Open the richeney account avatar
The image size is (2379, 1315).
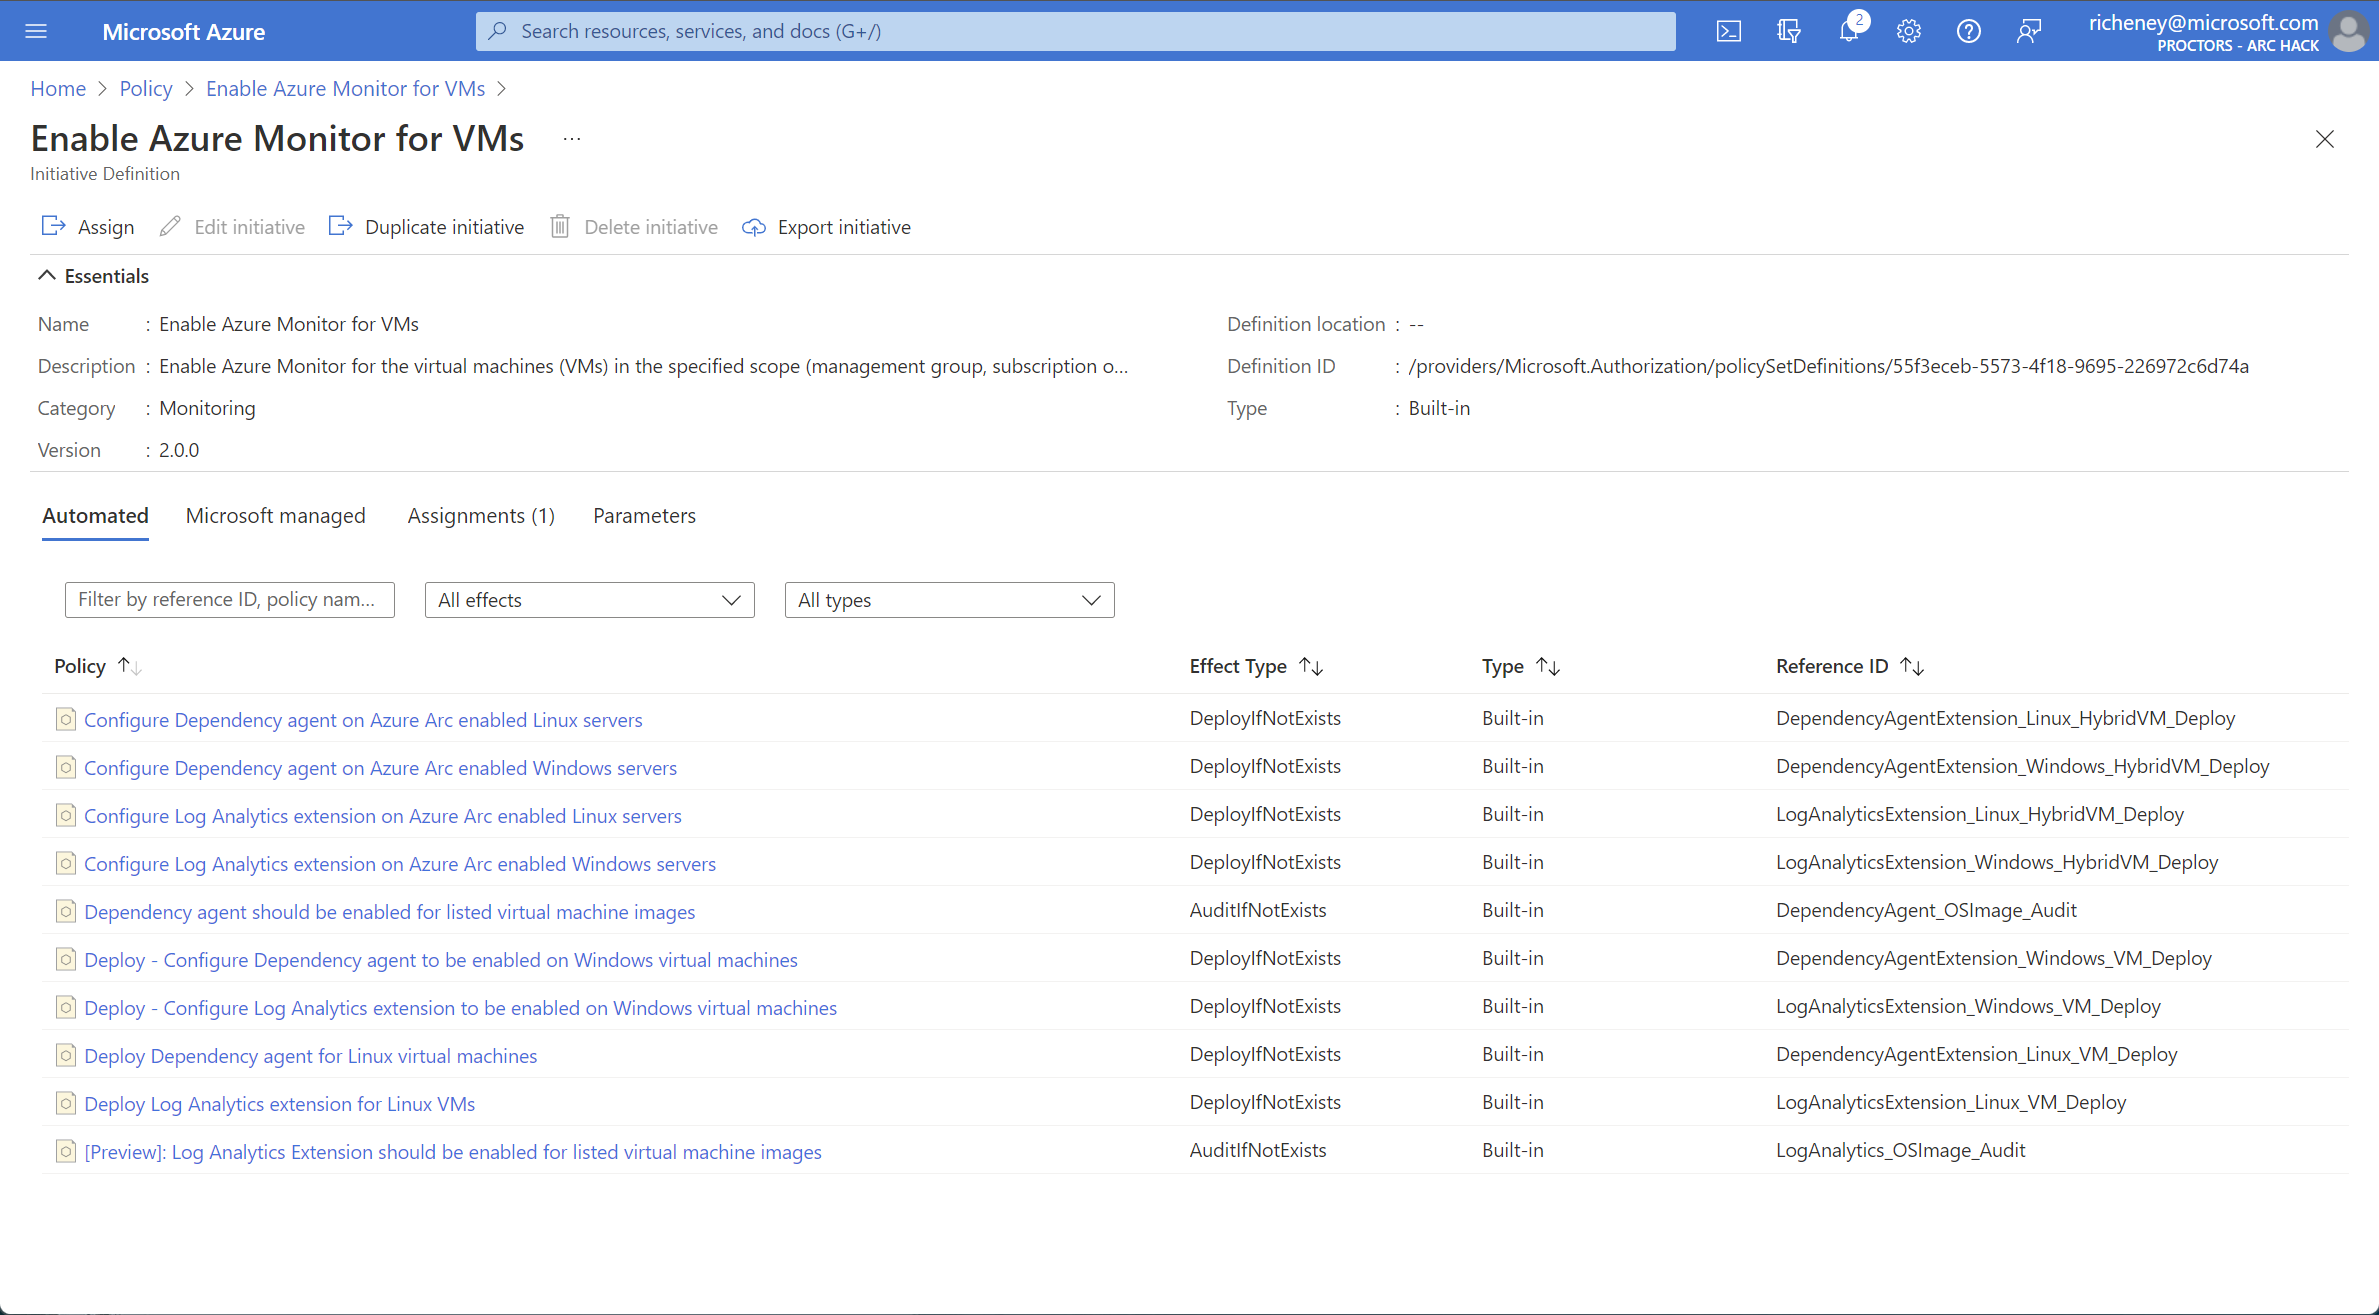[2347, 31]
